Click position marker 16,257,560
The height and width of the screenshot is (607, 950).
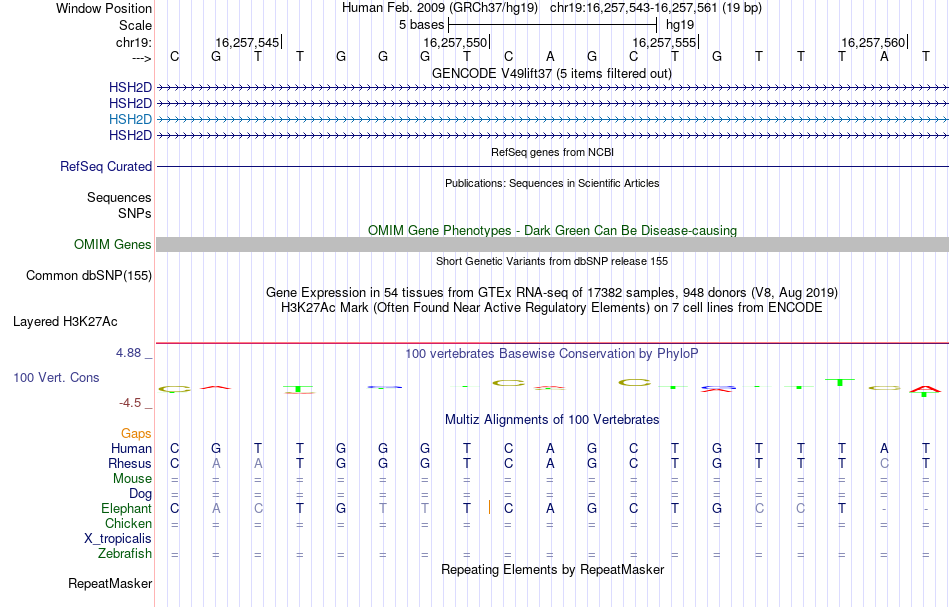[x=873, y=42]
